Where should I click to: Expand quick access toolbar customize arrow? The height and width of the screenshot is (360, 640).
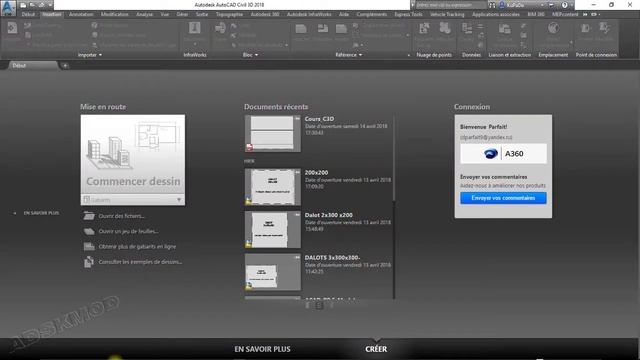[x=51, y=5]
